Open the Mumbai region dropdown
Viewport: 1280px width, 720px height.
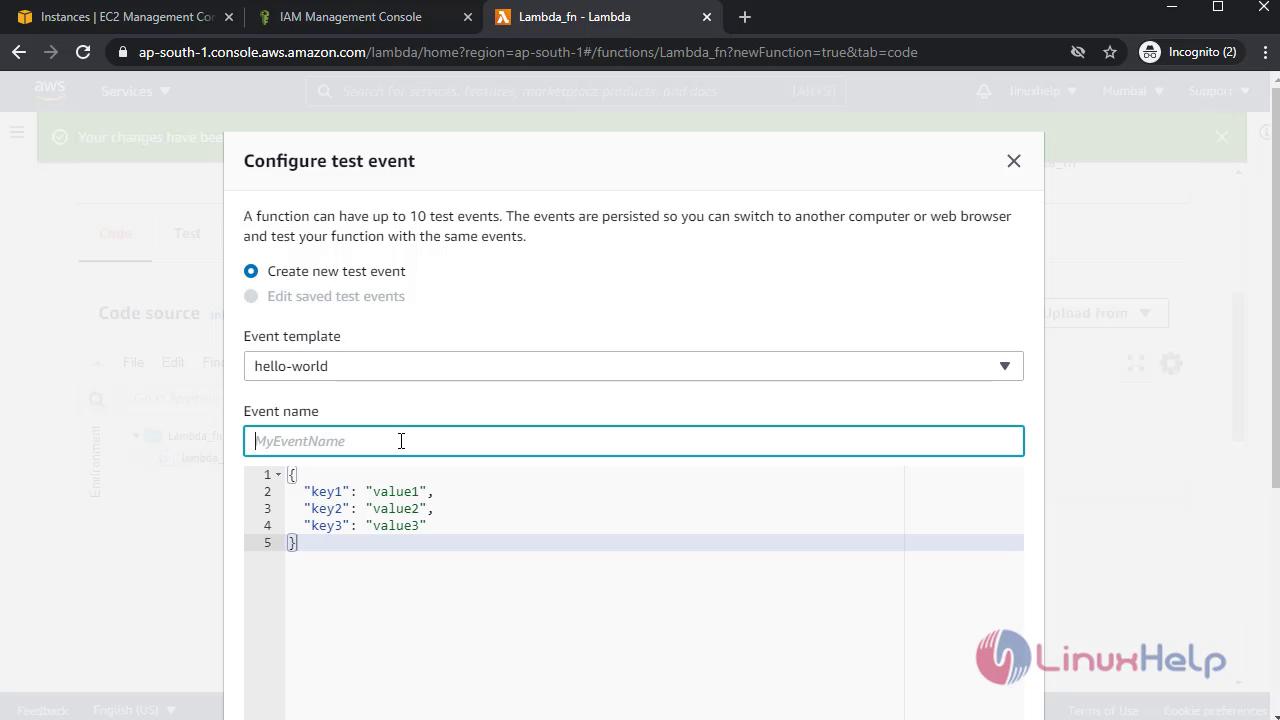[x=1133, y=91]
